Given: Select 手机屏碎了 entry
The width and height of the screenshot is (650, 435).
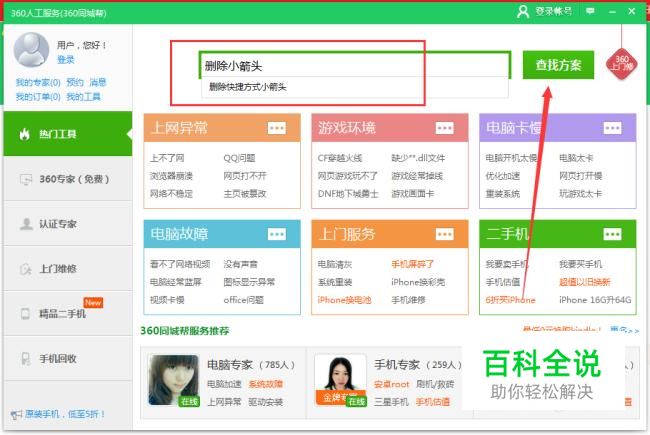Looking at the screenshot, I should [412, 264].
